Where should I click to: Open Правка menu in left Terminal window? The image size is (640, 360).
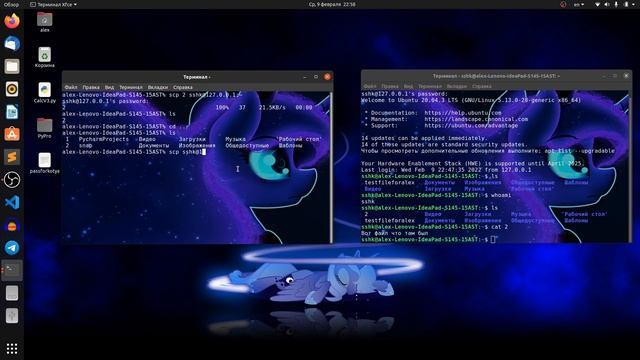(91, 87)
